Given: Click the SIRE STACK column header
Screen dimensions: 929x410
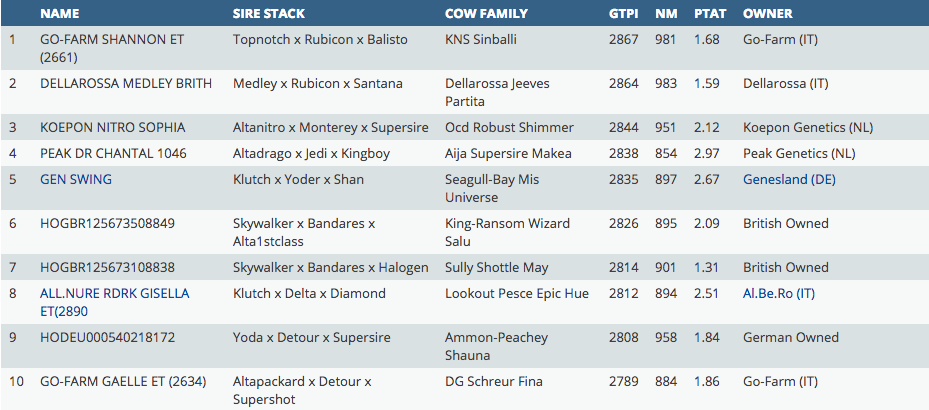Looking at the screenshot, I should 268,14.
